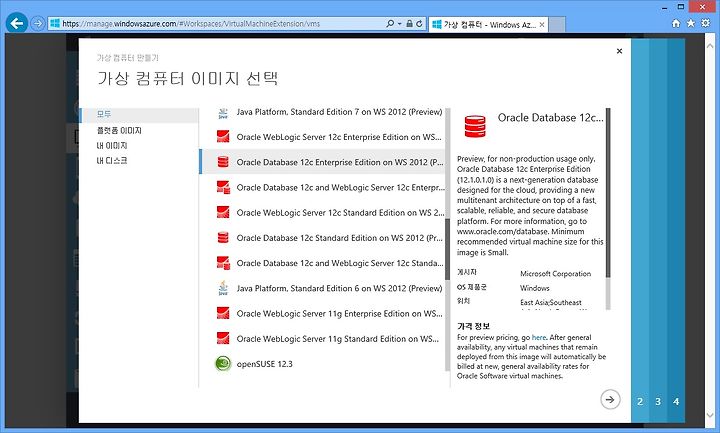Click the next arrow button in wizard
The width and height of the screenshot is (720, 433).
pyautogui.click(x=610, y=399)
